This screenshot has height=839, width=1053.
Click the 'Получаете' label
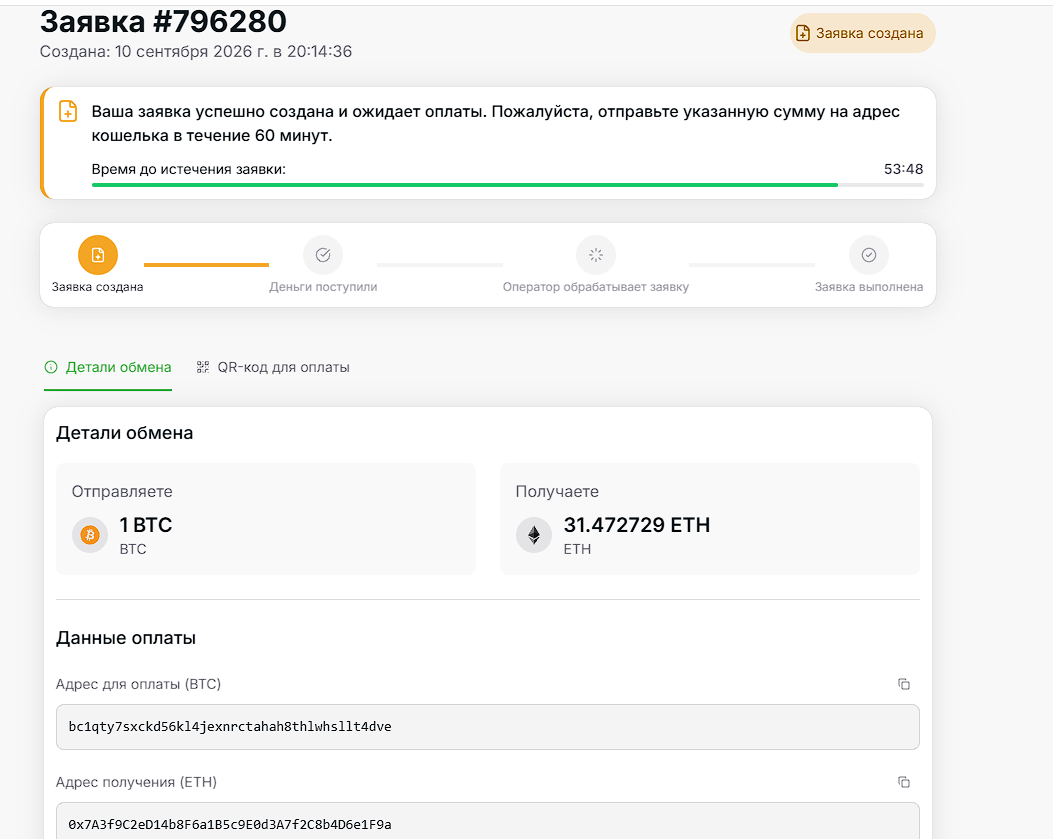coord(557,492)
